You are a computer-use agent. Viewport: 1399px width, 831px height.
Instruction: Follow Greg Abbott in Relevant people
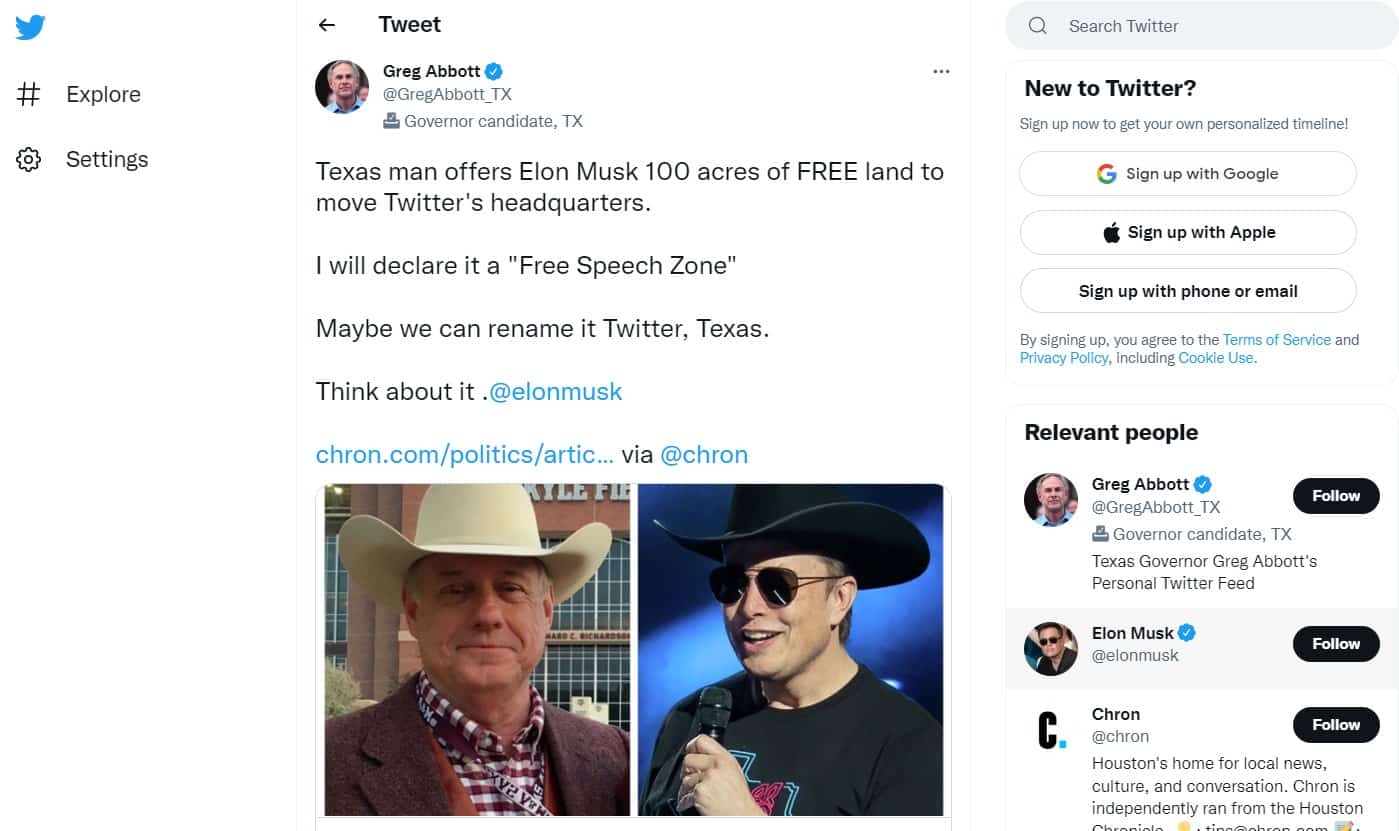pyautogui.click(x=1335, y=496)
